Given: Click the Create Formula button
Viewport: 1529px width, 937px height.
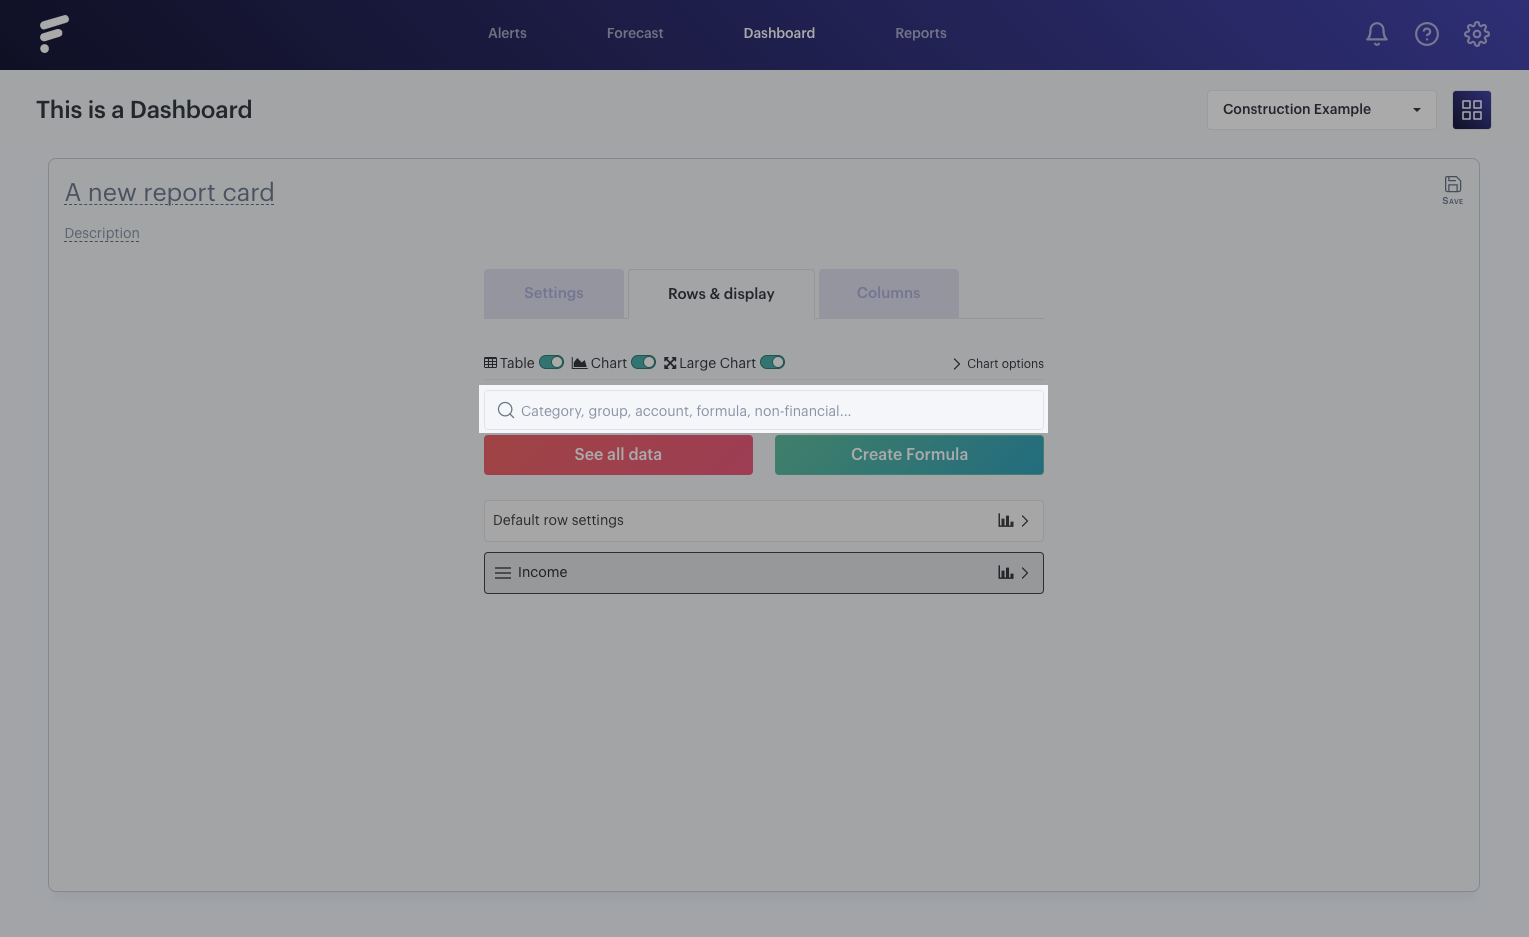Looking at the screenshot, I should (909, 454).
